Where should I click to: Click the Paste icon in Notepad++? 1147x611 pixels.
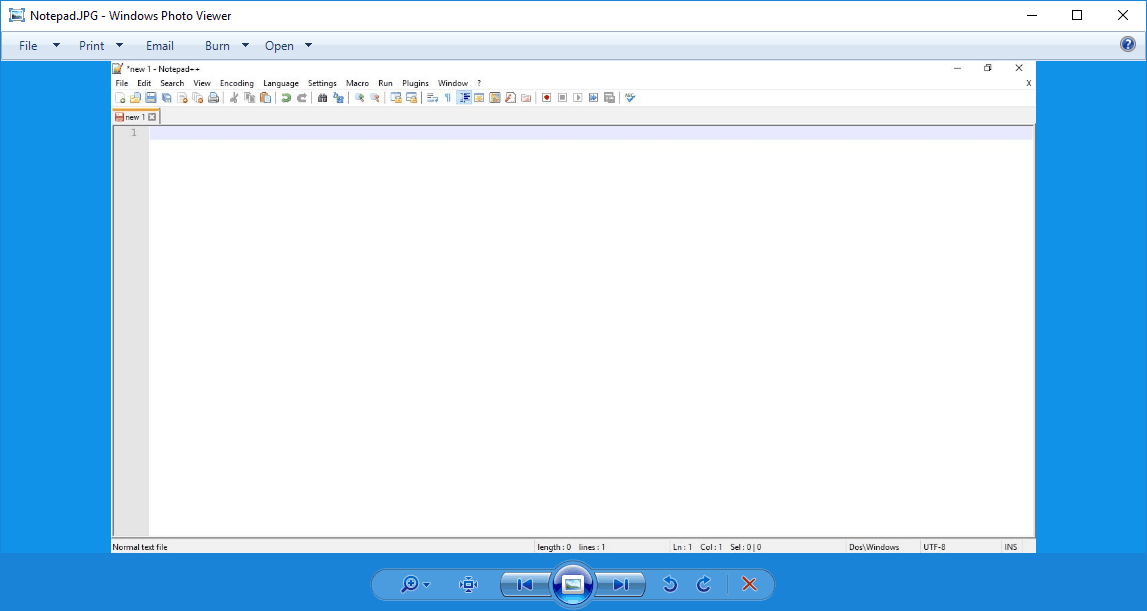266,97
